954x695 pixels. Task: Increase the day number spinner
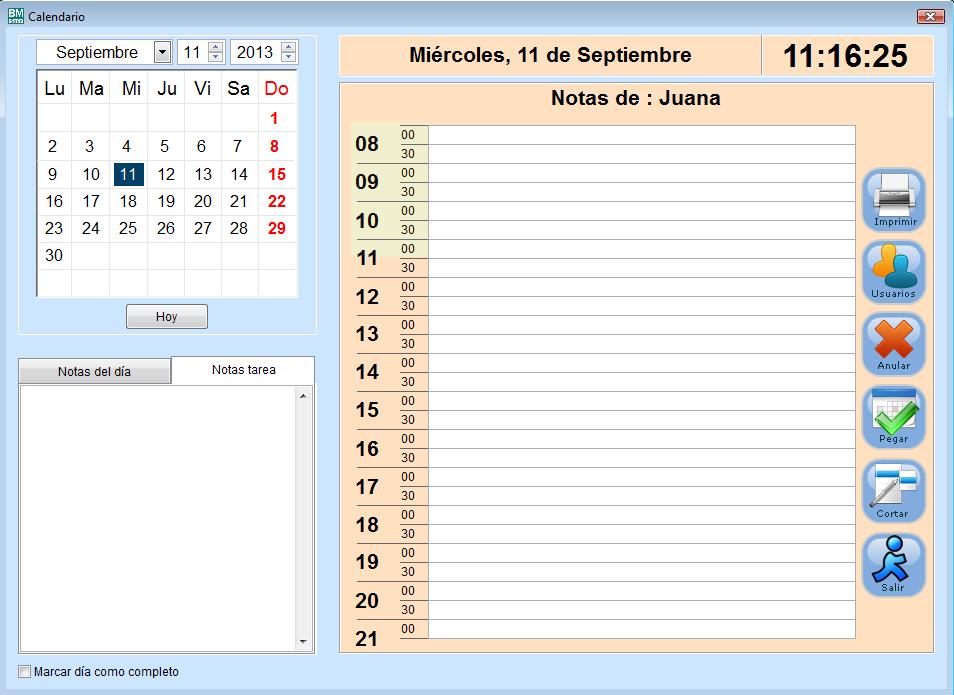click(x=215, y=47)
